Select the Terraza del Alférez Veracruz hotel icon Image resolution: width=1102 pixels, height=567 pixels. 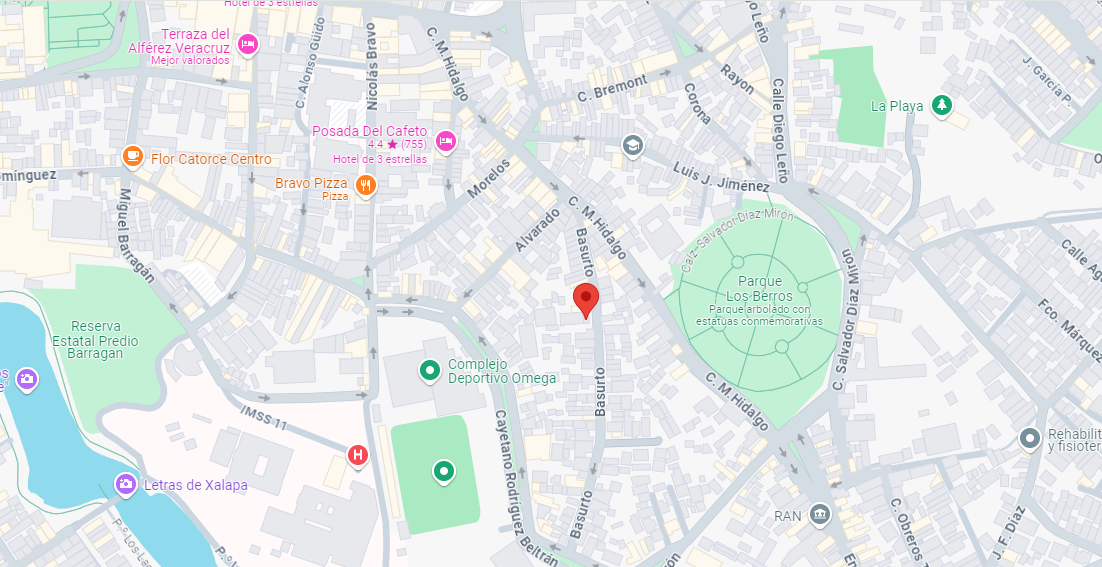click(247, 45)
